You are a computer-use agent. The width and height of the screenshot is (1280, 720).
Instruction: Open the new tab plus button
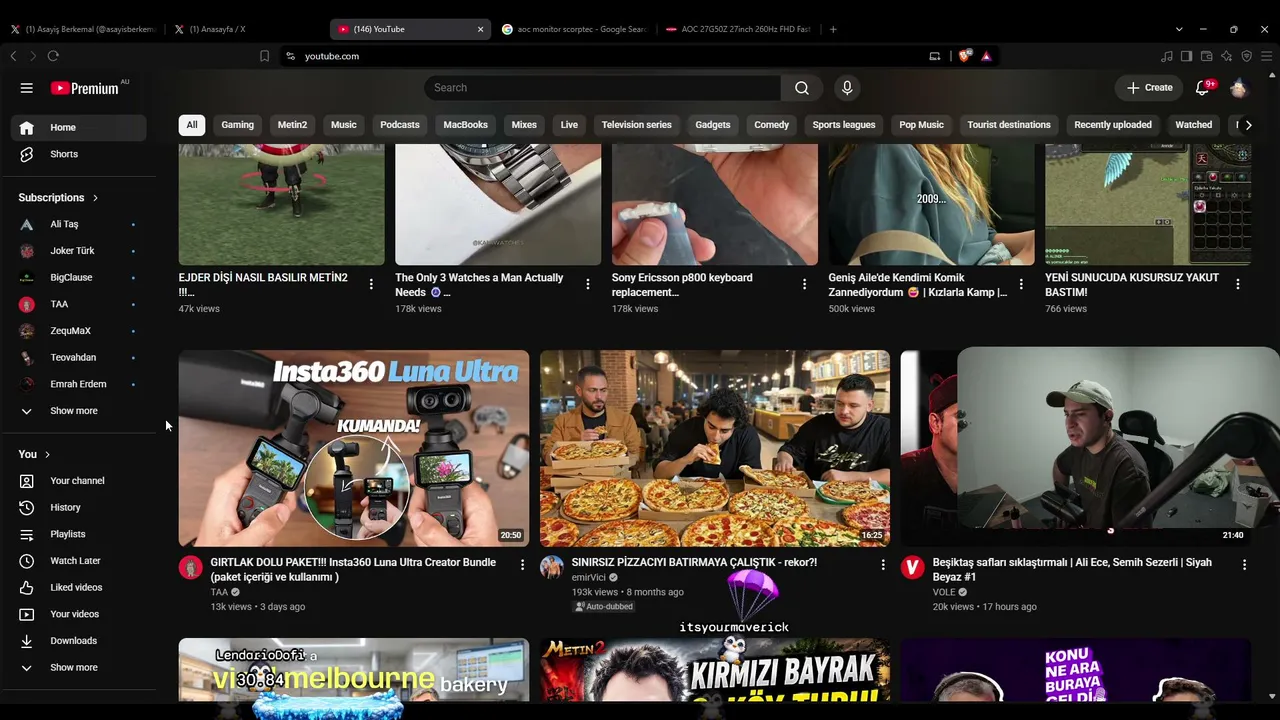[x=833, y=29]
